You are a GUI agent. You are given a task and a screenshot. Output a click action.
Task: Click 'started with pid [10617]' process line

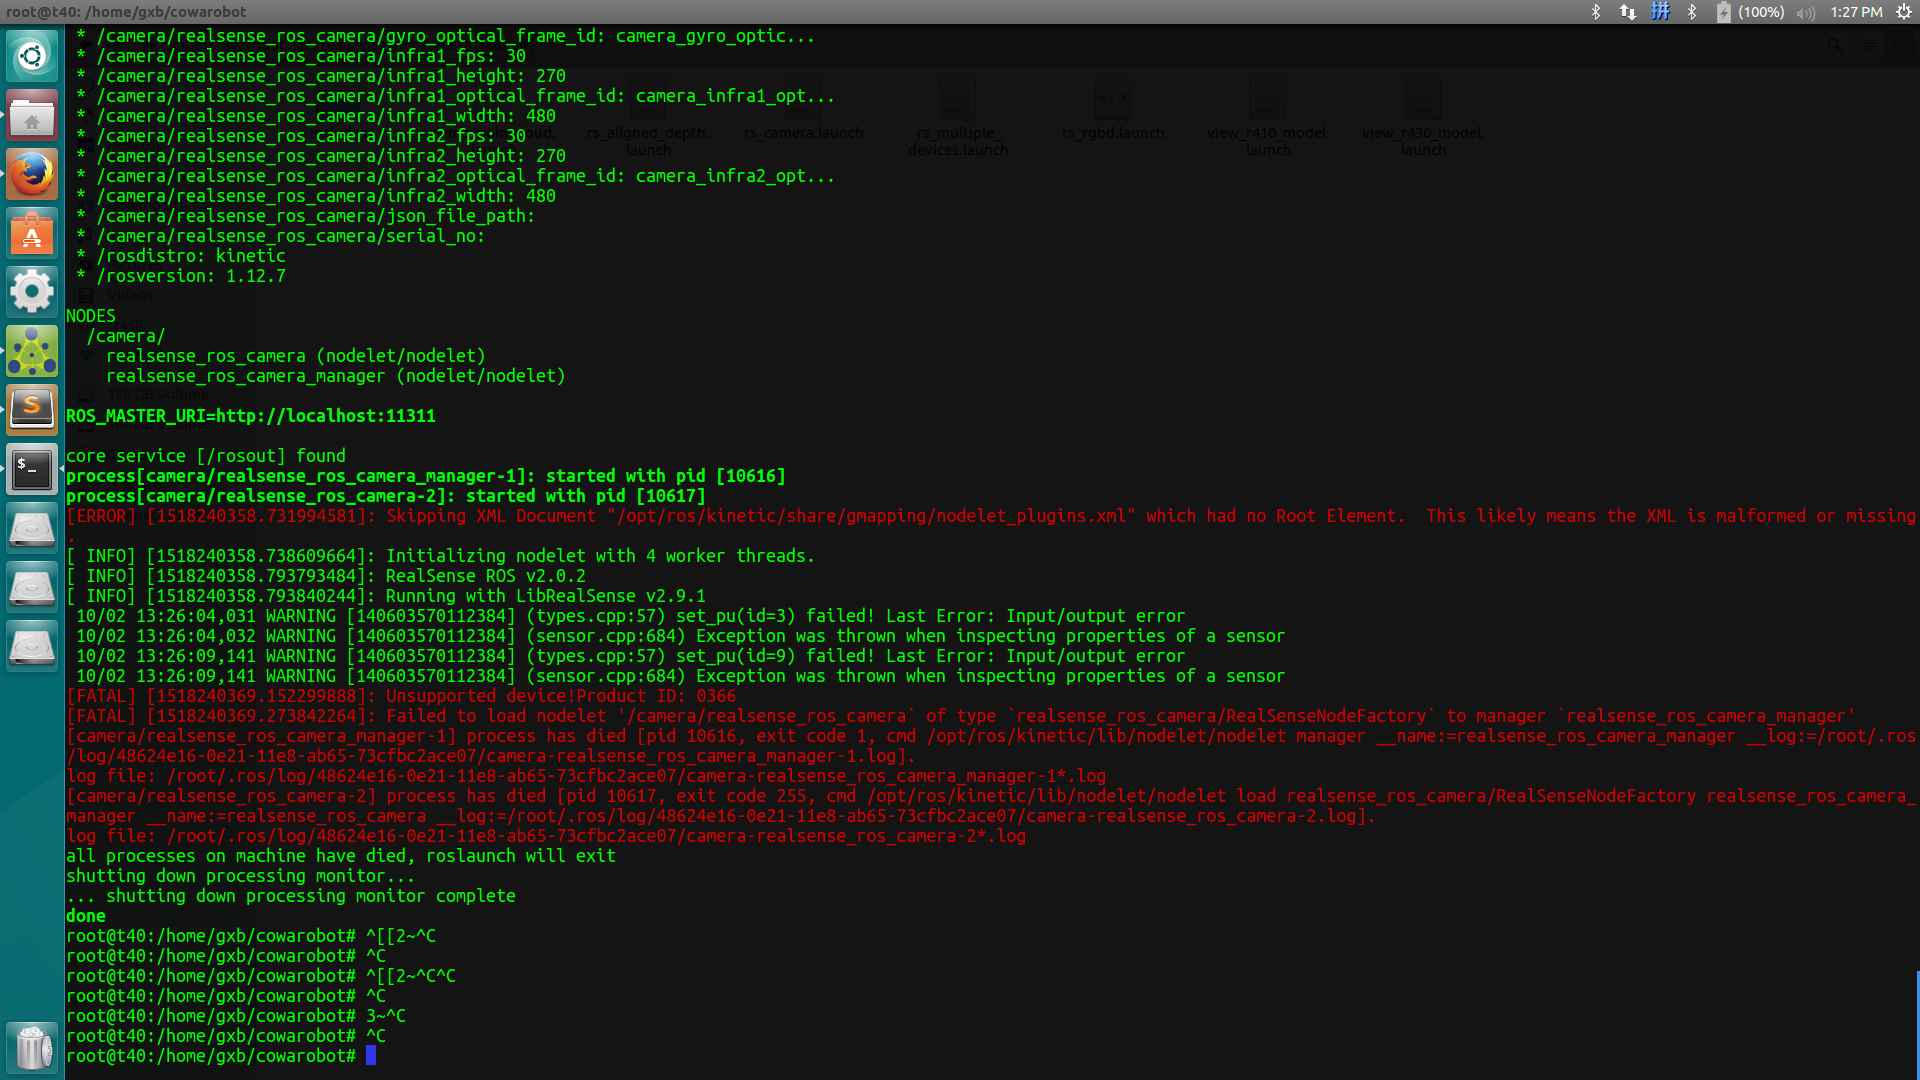[386, 496]
